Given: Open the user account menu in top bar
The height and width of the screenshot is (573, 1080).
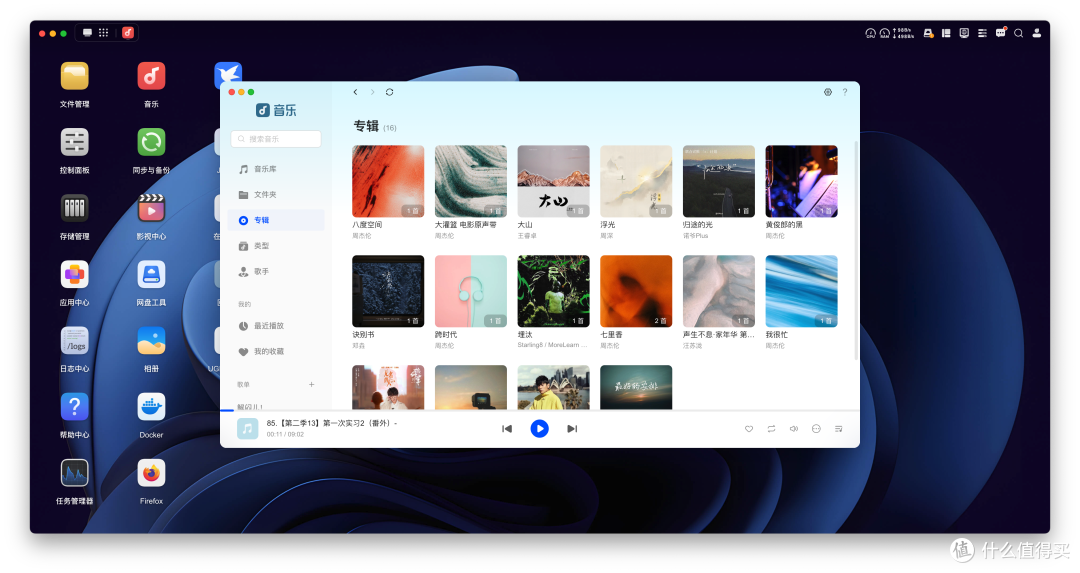Looking at the screenshot, I should [x=1036, y=32].
